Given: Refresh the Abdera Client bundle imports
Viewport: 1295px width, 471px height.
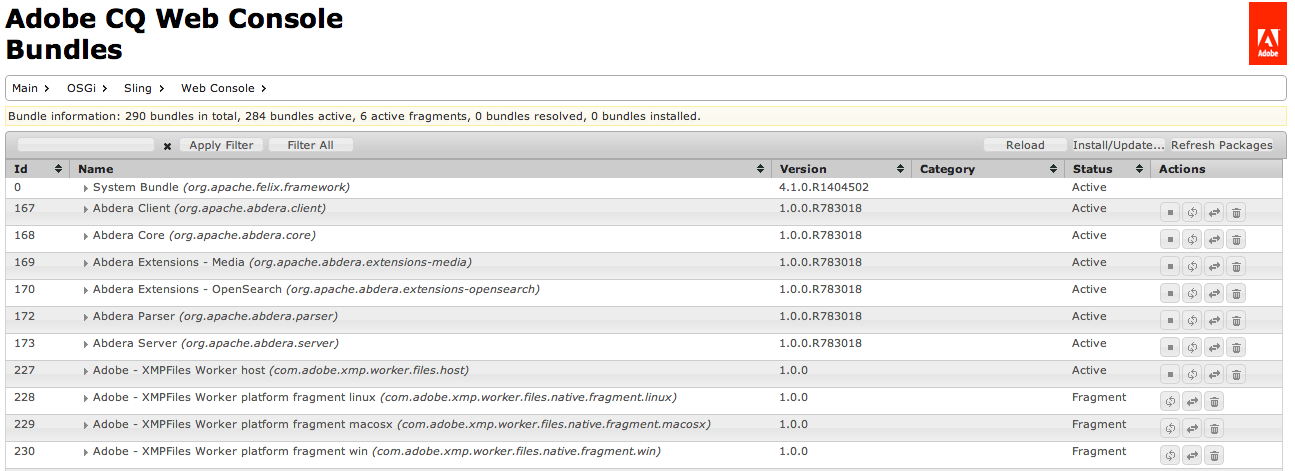Looking at the screenshot, I should tap(1192, 212).
